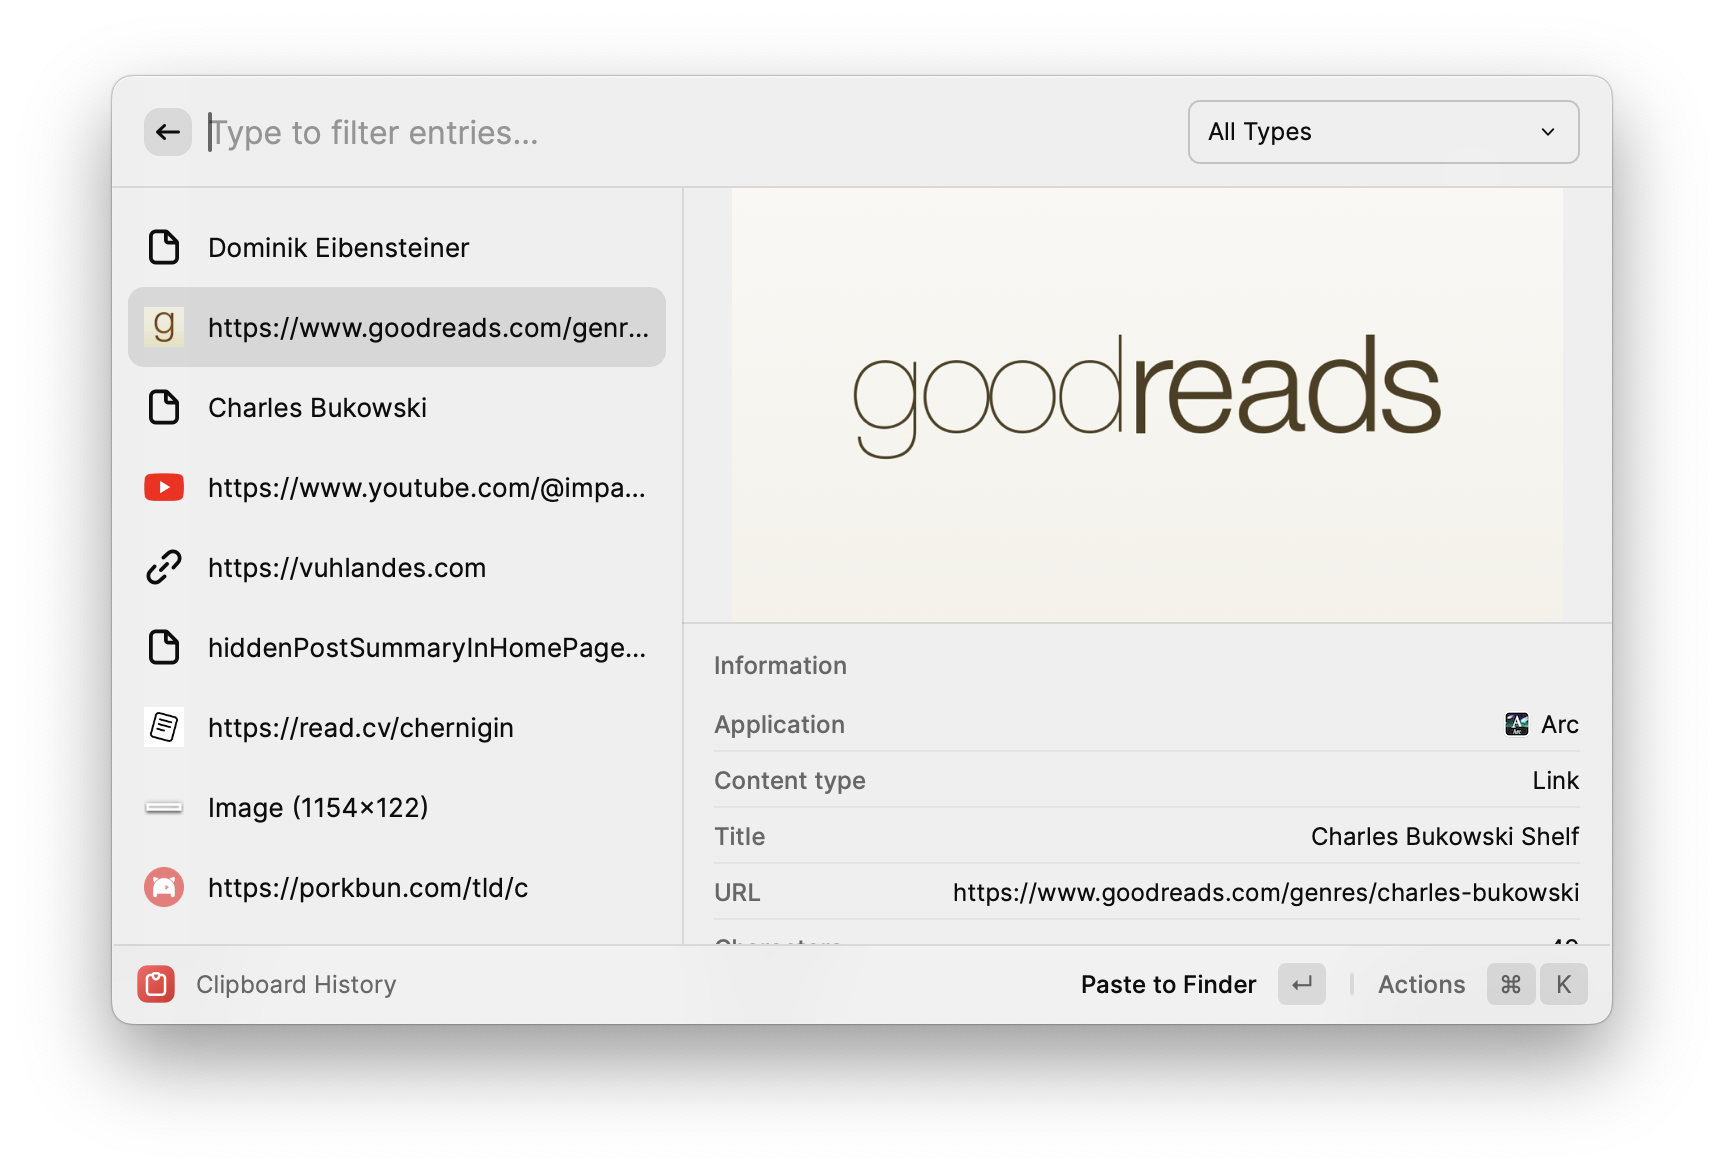This screenshot has height=1172, width=1724.
Task: Click the Content type value Link
Action: [x=1555, y=780]
